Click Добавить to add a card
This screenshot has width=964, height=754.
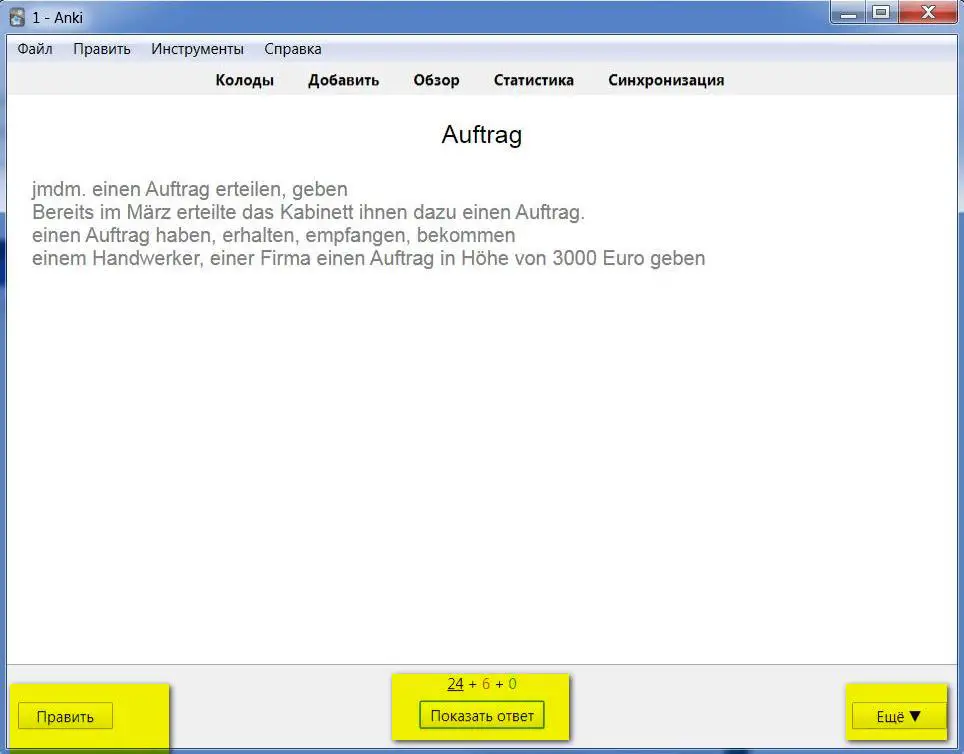pyautogui.click(x=344, y=81)
